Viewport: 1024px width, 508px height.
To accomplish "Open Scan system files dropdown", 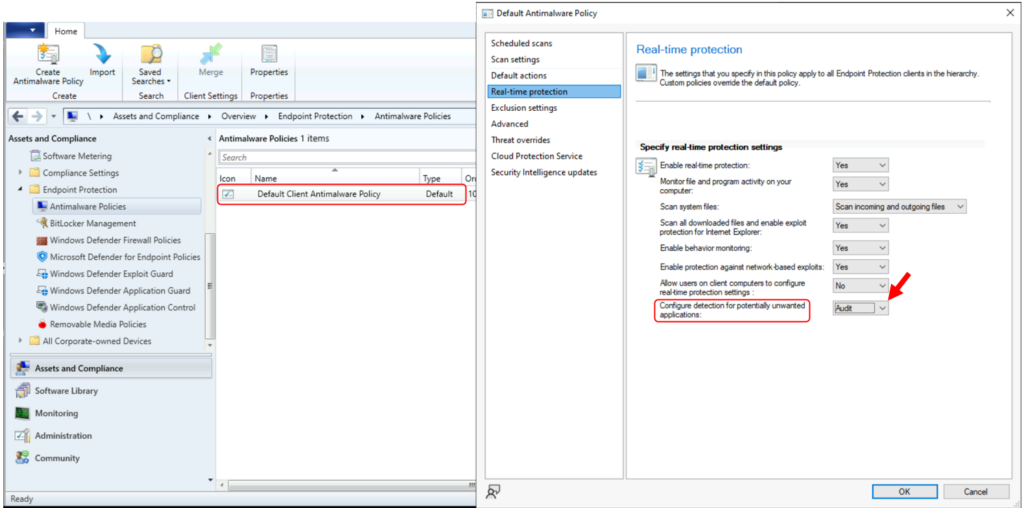I will 899,206.
